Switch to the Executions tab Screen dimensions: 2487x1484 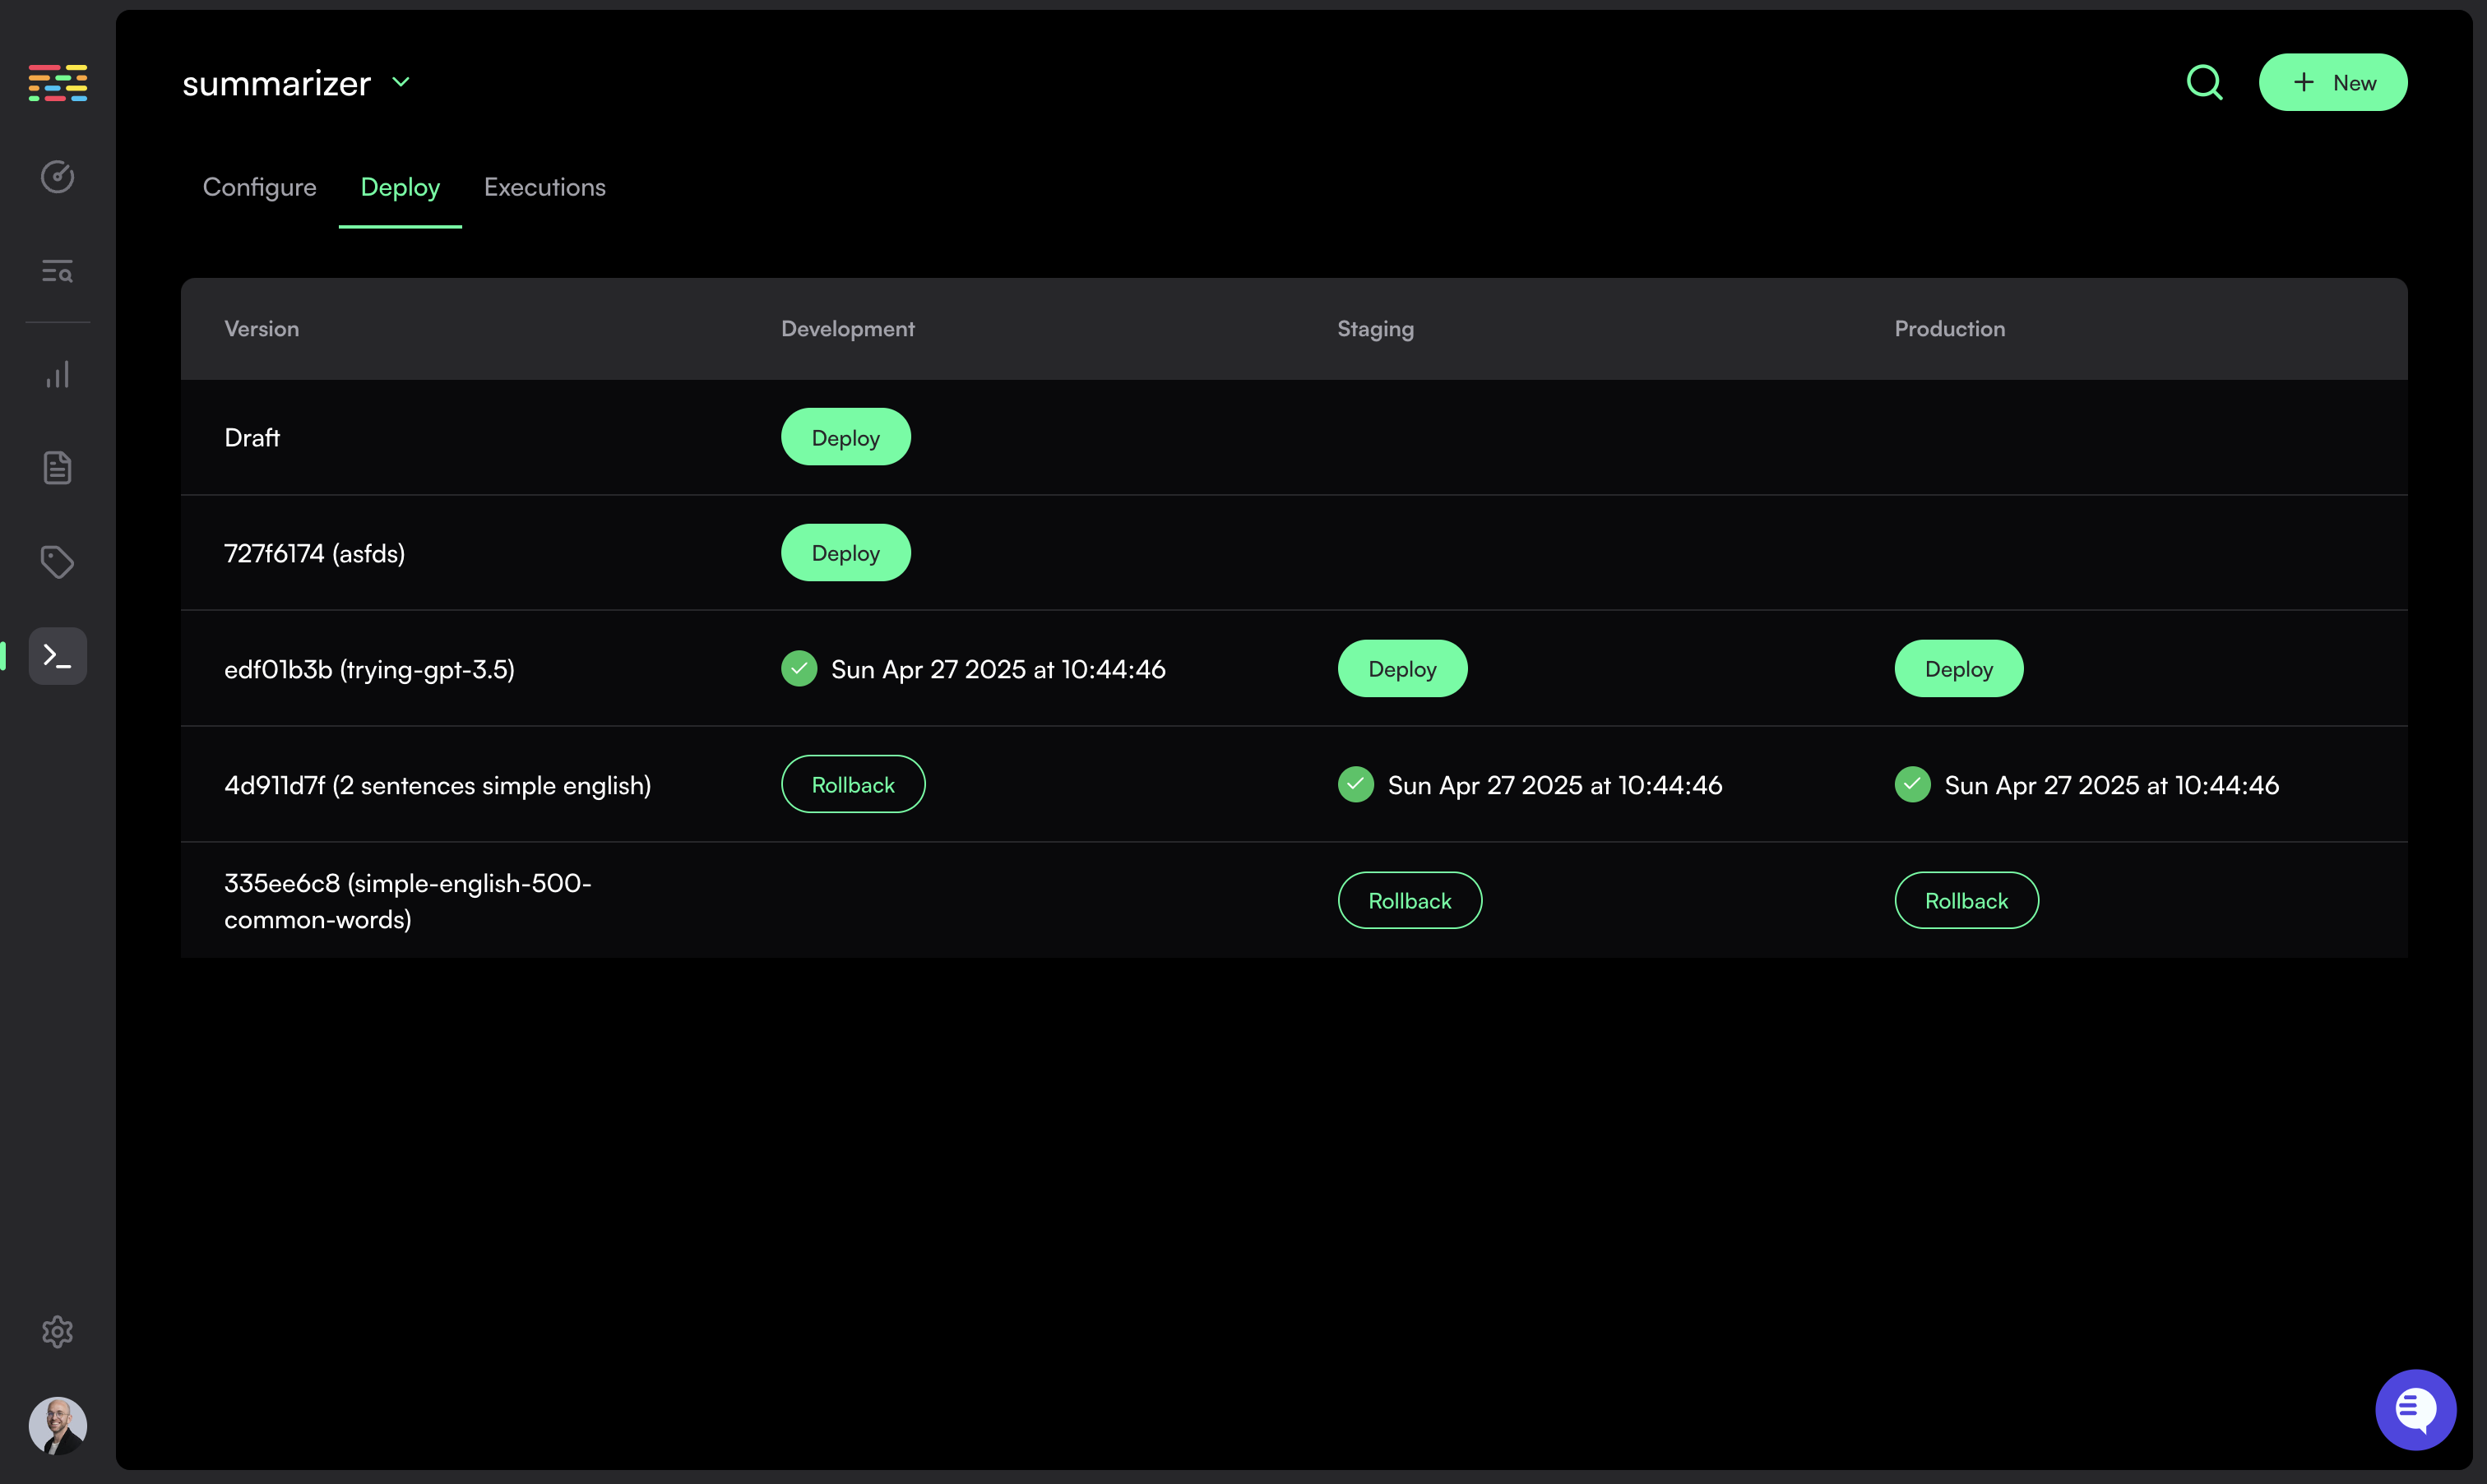tap(544, 187)
